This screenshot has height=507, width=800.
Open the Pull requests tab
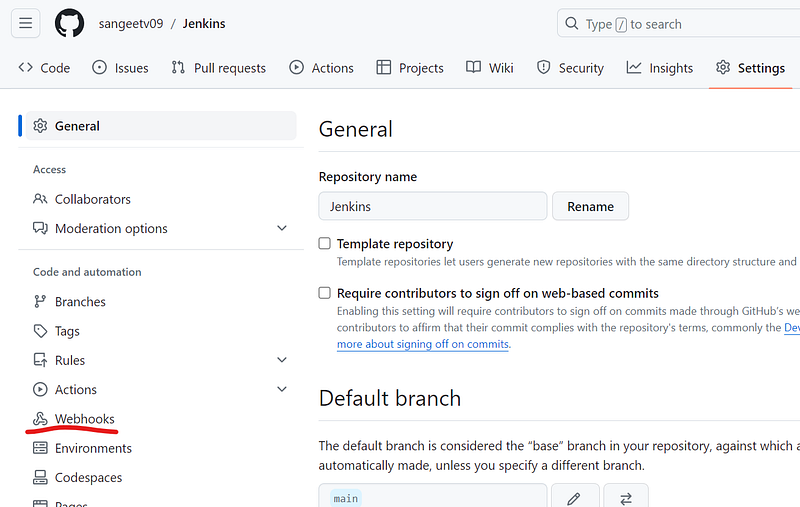219,68
